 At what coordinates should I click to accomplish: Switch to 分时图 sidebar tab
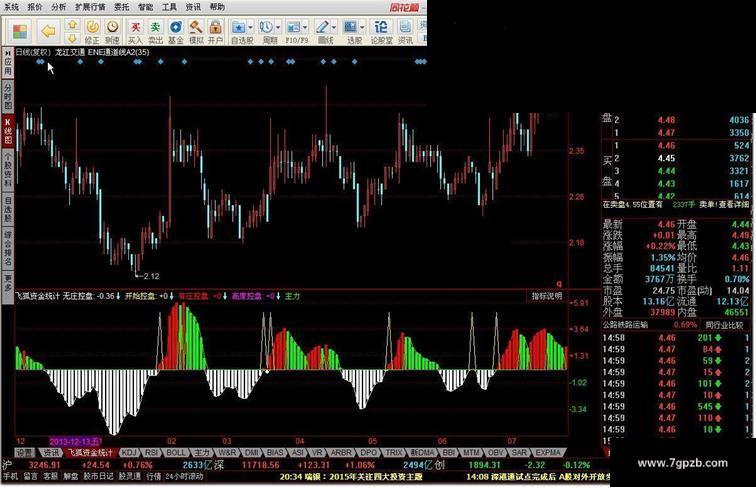pos(8,96)
